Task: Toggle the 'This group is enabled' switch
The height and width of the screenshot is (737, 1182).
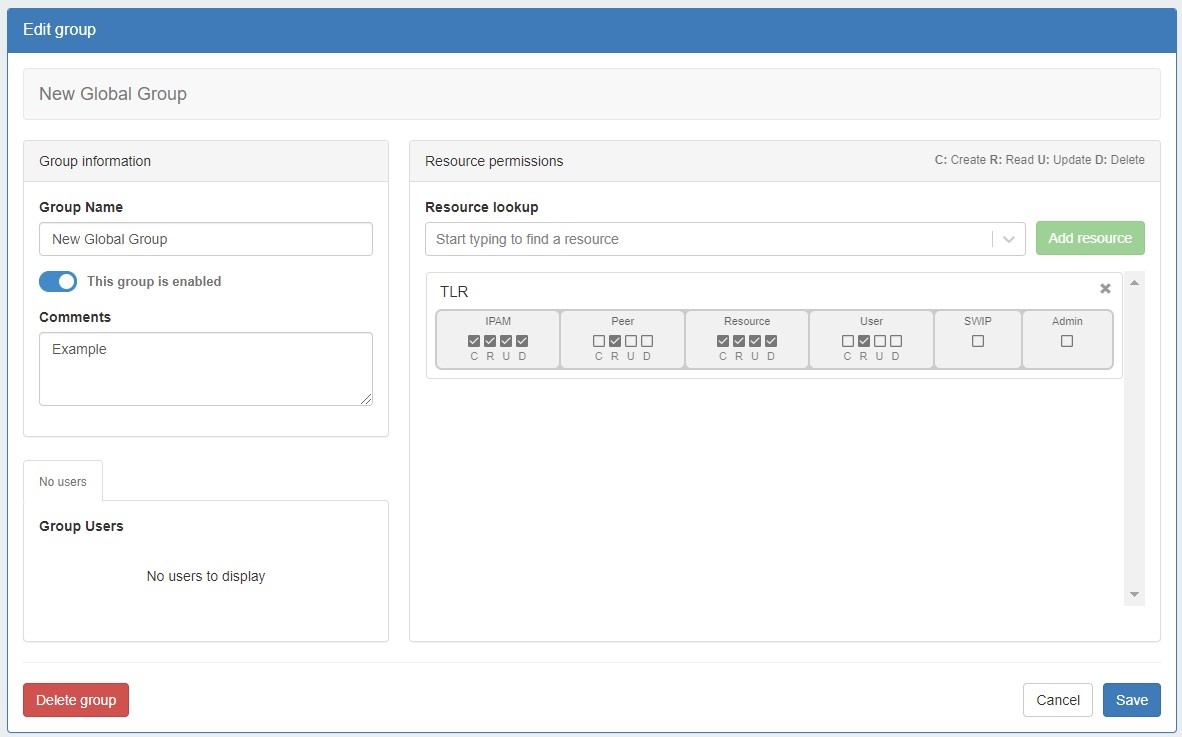Action: pyautogui.click(x=58, y=282)
